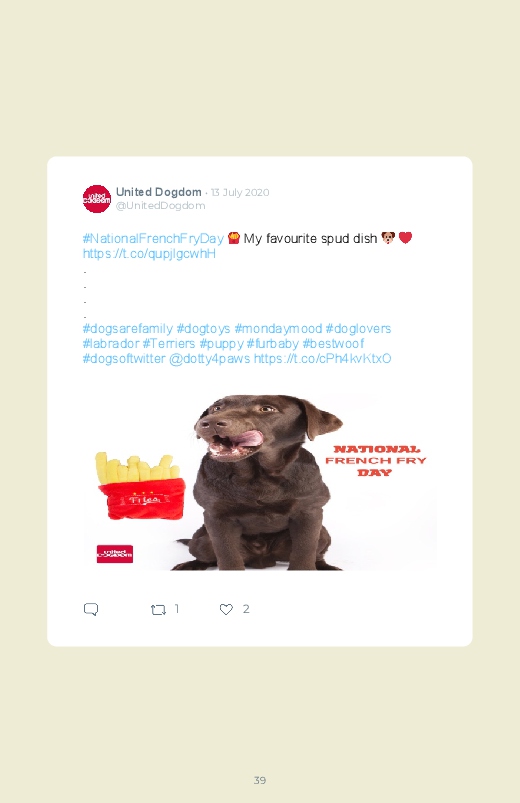The width and height of the screenshot is (520, 803).
Task: Click the heart like icon
Action: pyautogui.click(x=226, y=609)
